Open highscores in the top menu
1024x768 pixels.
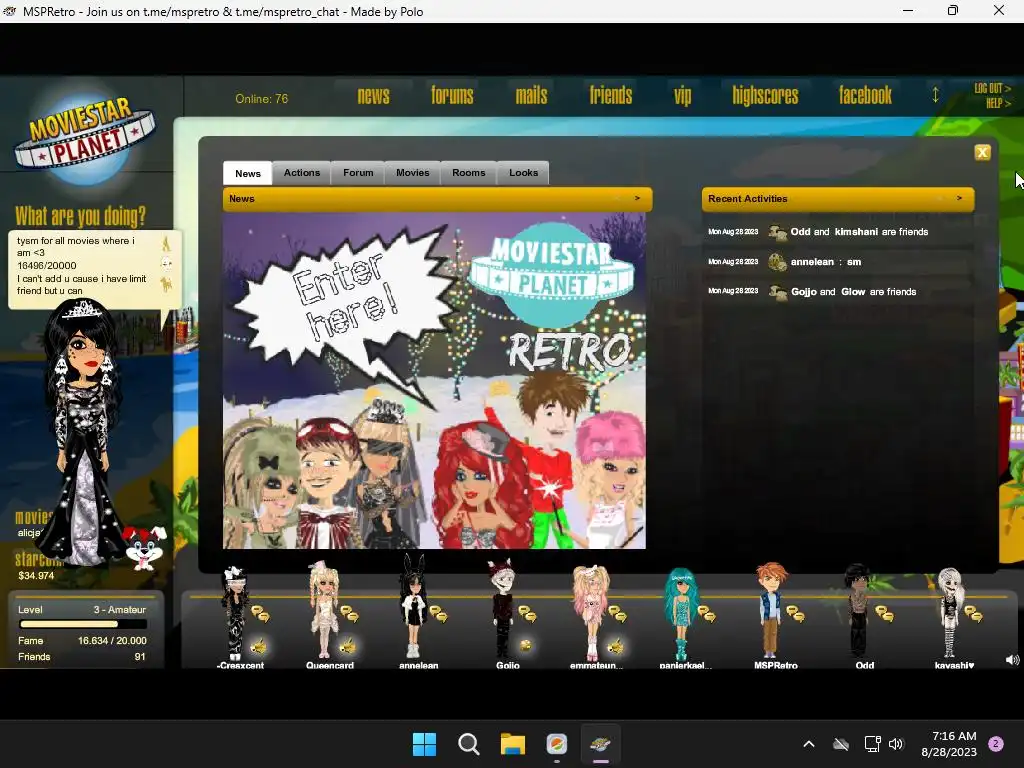(765, 96)
